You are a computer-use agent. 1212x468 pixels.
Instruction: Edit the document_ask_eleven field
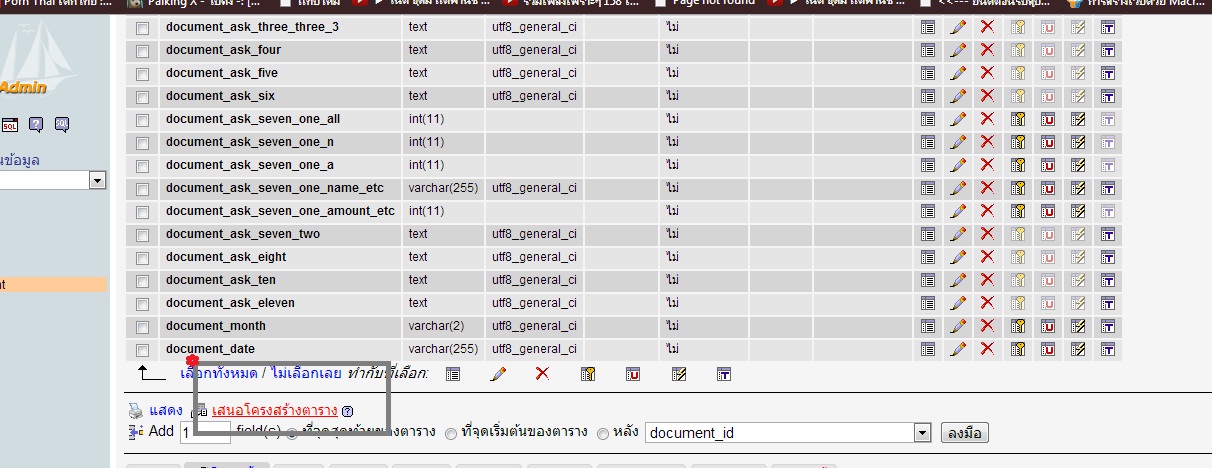click(x=958, y=303)
